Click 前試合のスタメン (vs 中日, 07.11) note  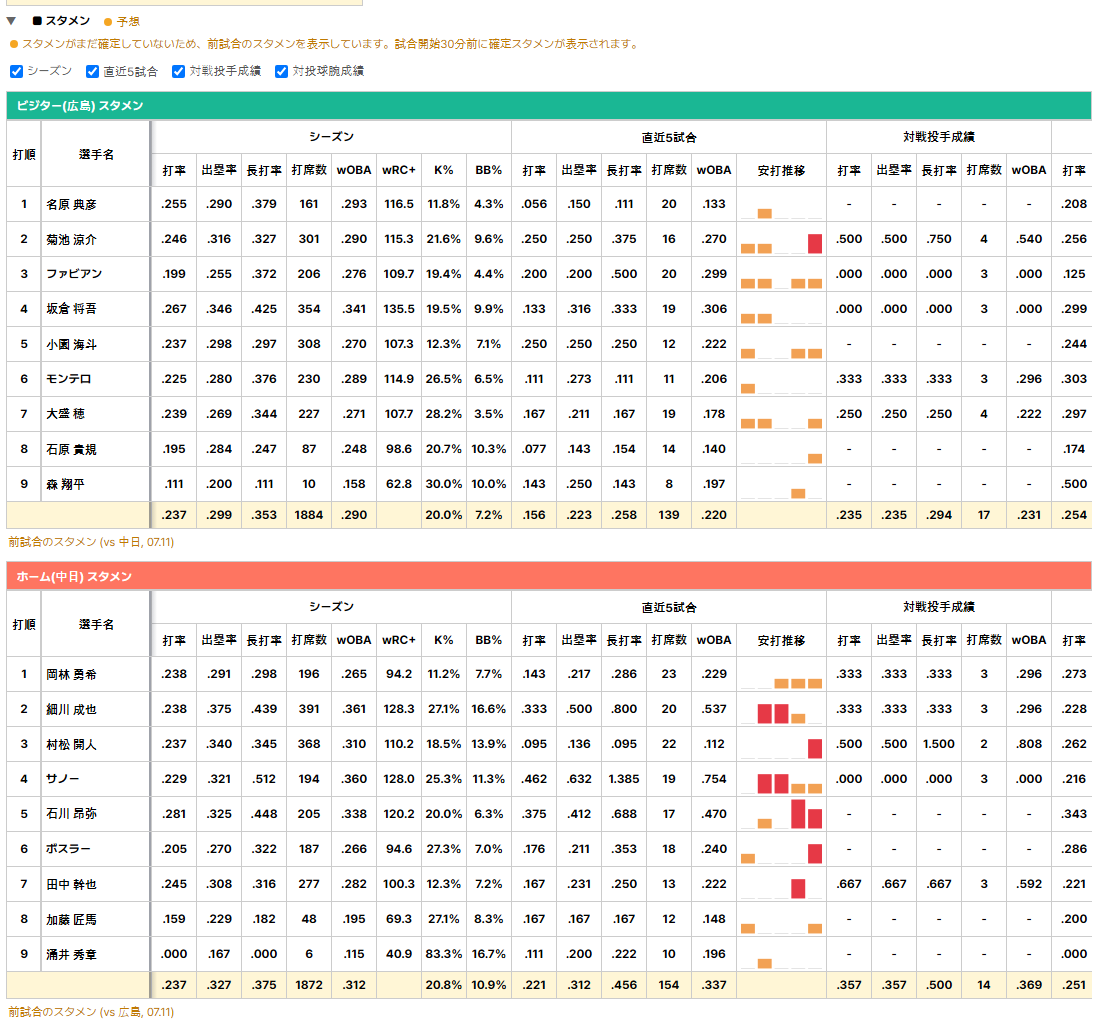coord(91,541)
